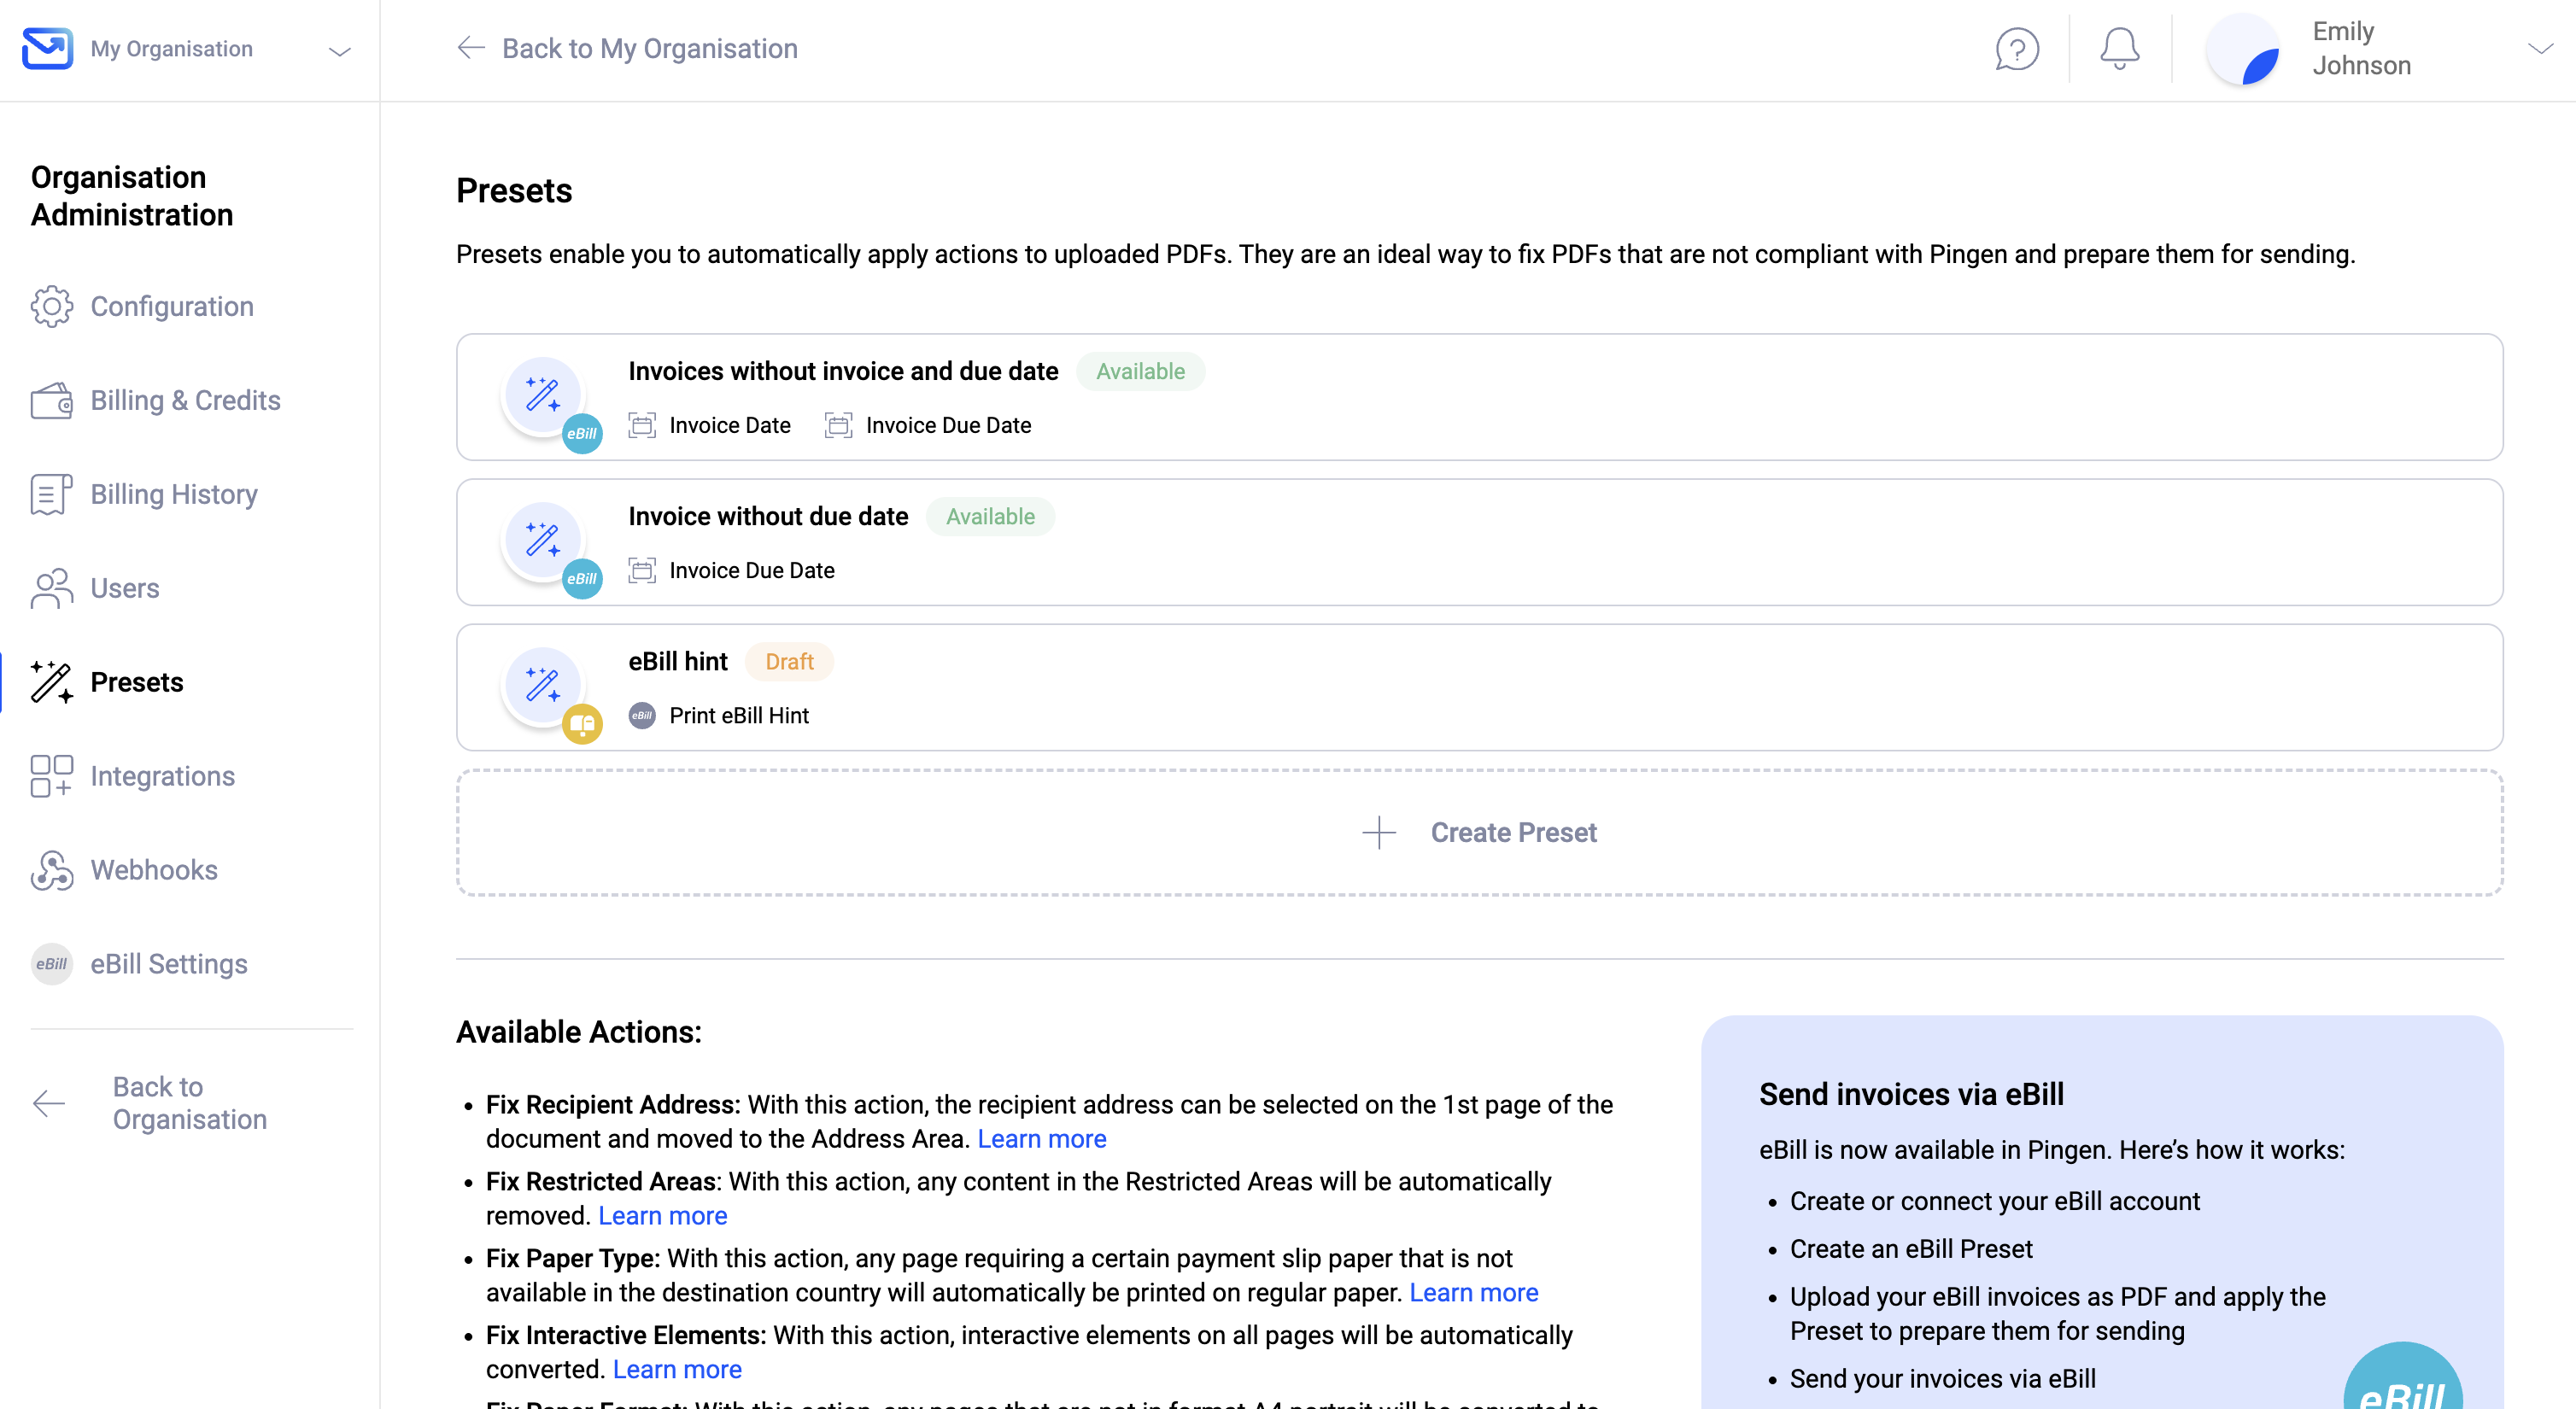Open Learn more for Fix Paper Type
Screen dimensions: 2576x1409
click(1473, 1292)
